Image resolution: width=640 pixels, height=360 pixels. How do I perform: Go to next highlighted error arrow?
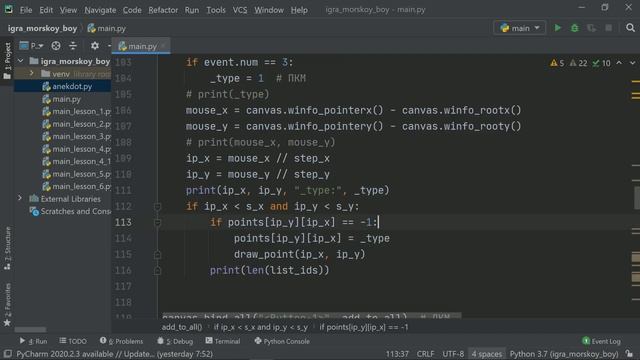pos(632,63)
